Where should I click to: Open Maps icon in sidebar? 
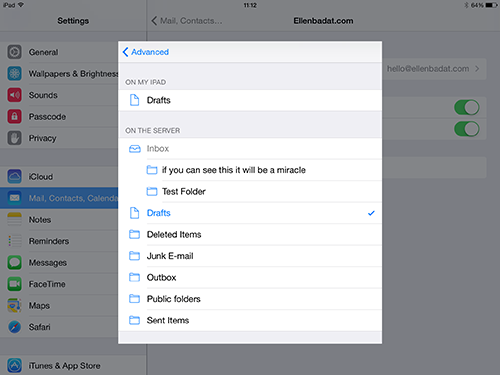[14, 305]
